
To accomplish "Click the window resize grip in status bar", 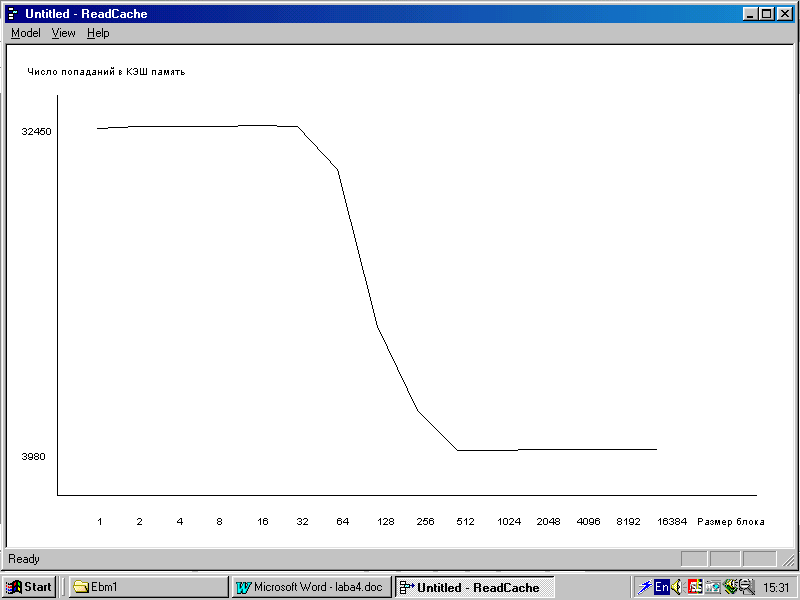I will tap(788, 560).
